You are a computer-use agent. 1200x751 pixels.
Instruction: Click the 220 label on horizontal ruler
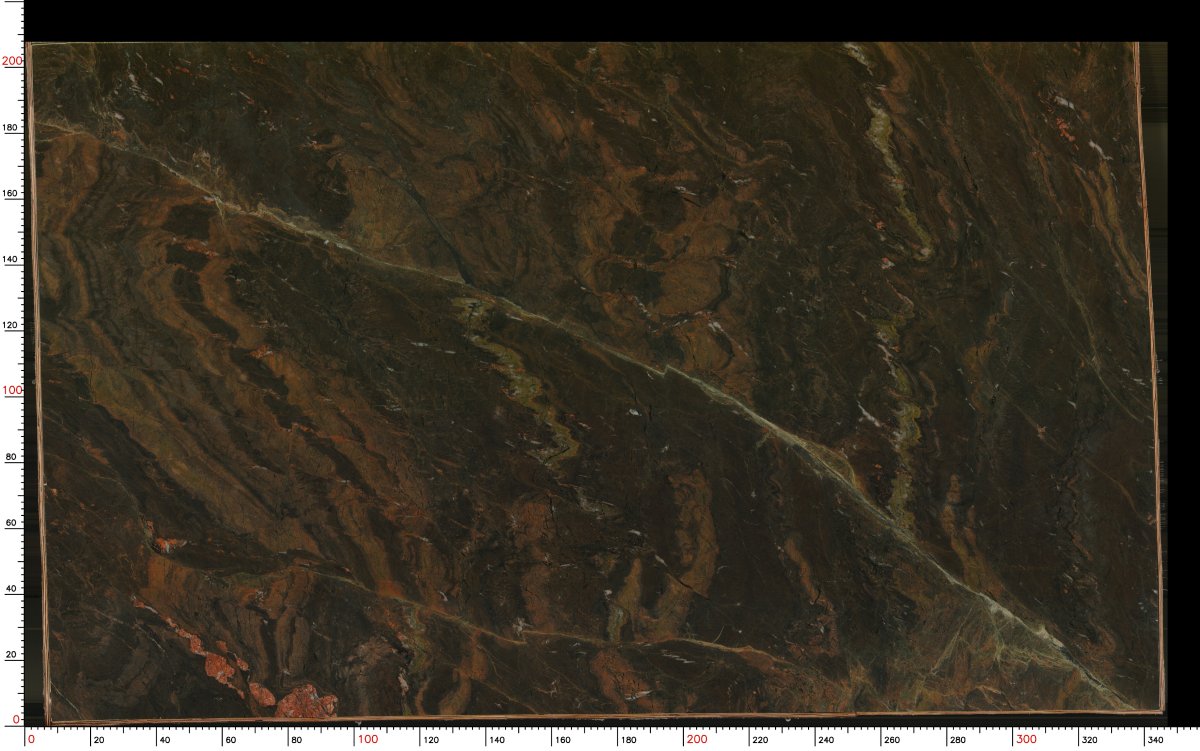(761, 740)
